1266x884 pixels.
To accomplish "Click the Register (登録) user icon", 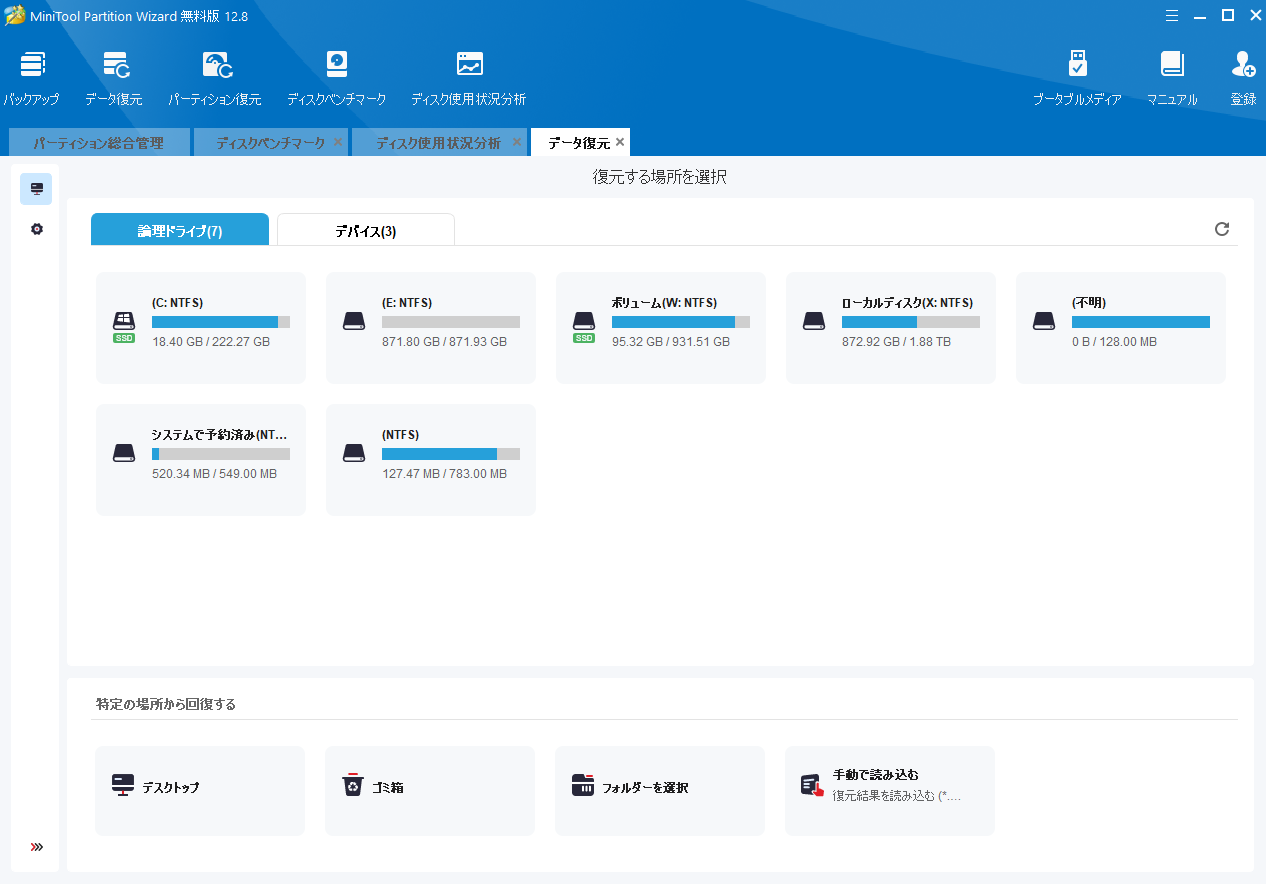I will pos(1243,77).
